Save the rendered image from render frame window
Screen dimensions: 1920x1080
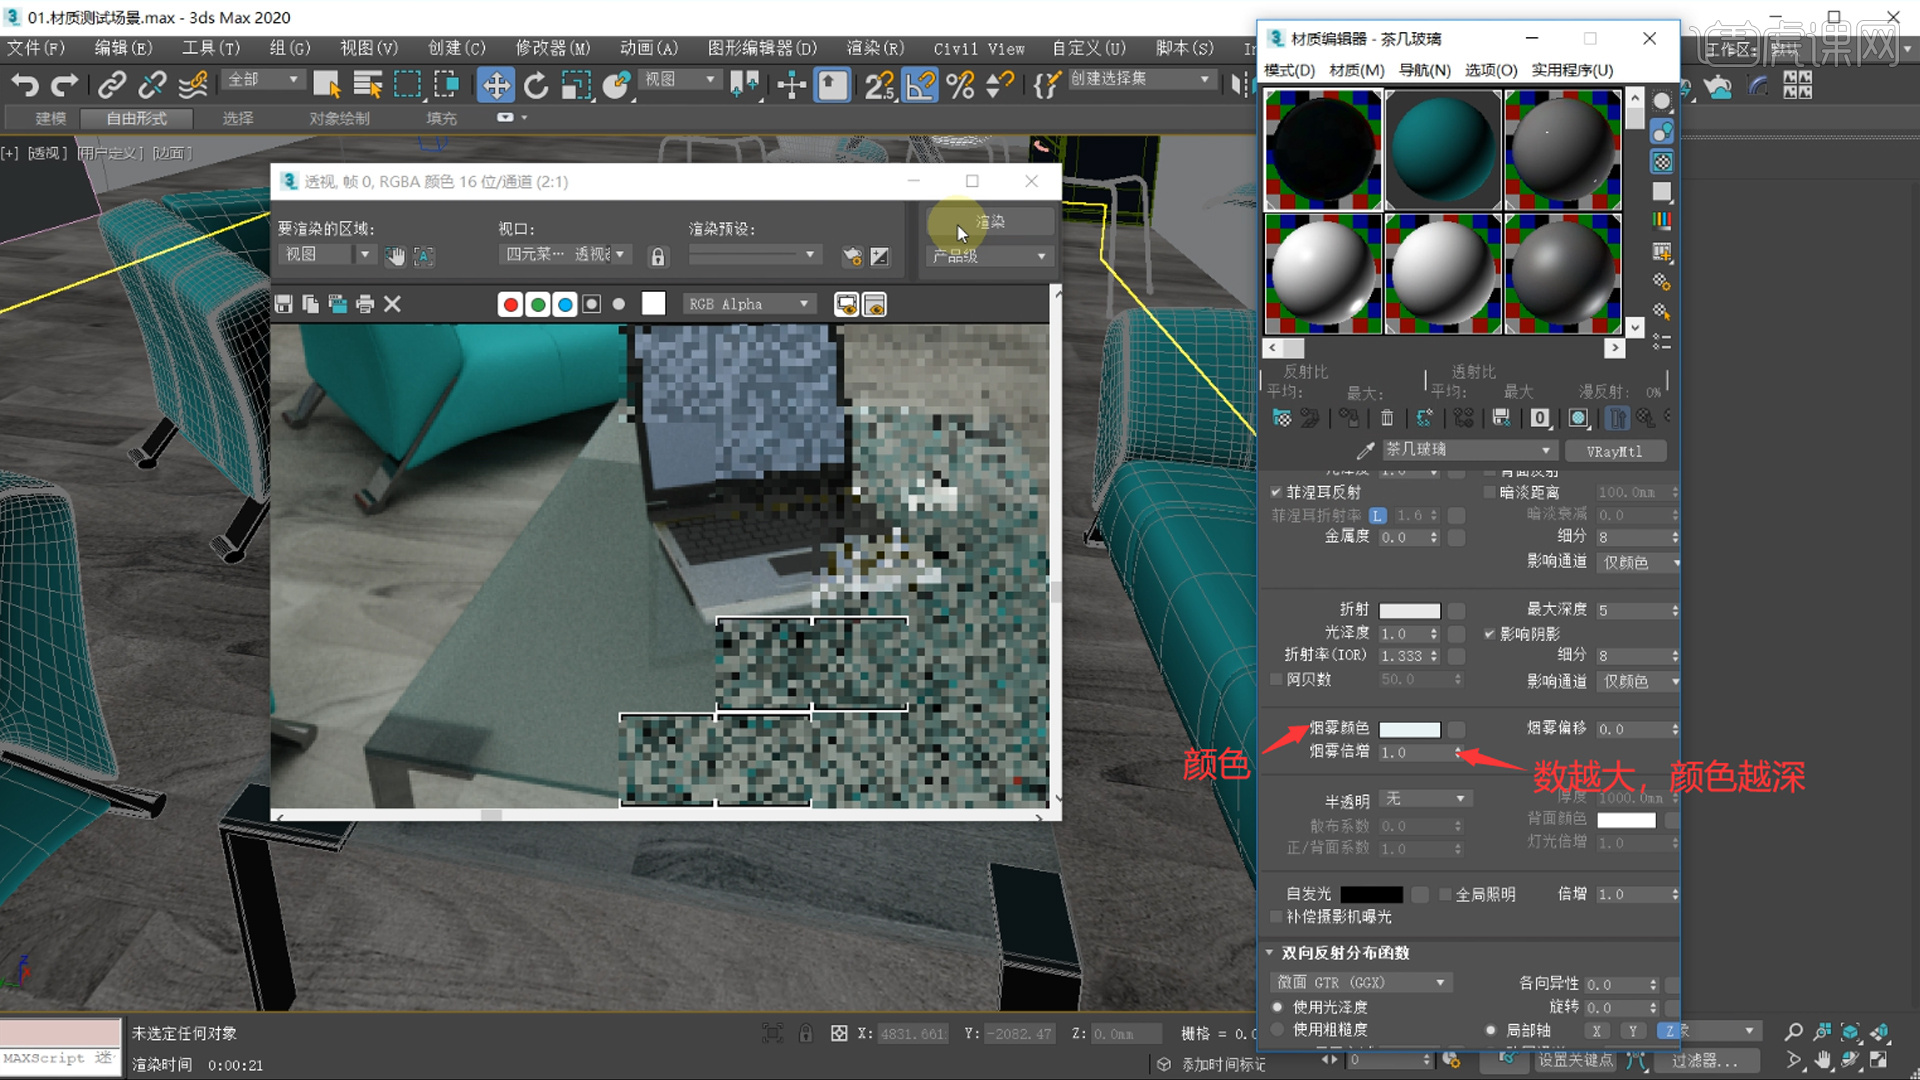click(283, 304)
